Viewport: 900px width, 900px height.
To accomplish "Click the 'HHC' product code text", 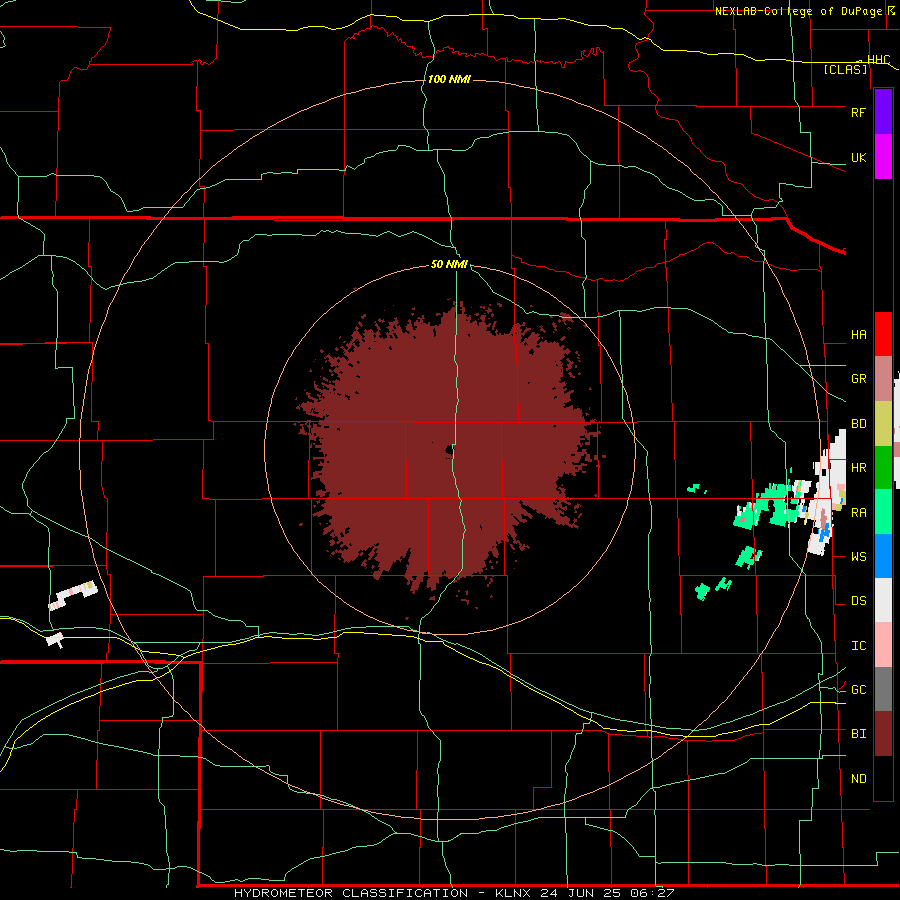I will 878,60.
